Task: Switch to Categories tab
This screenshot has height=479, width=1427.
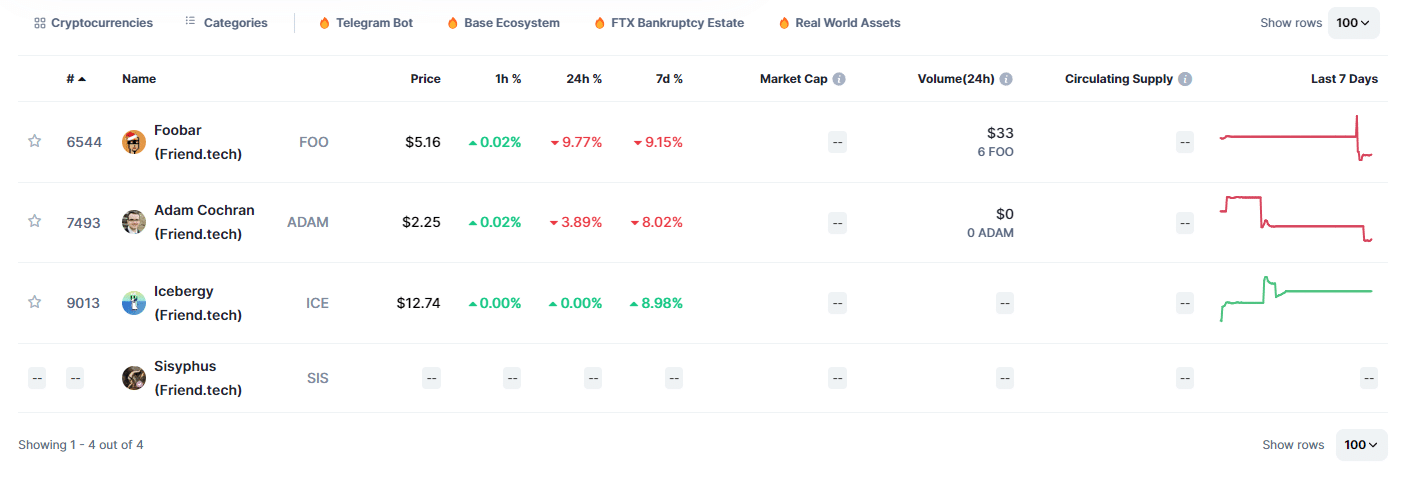Action: tap(226, 23)
